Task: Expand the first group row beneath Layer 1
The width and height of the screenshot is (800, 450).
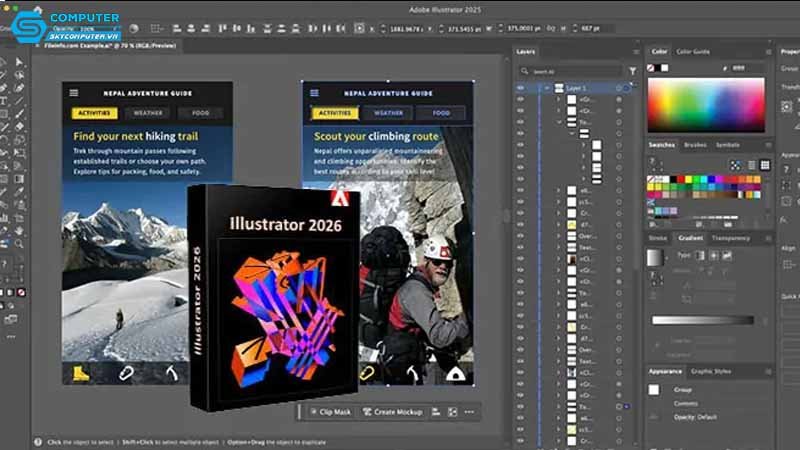Action: (559, 99)
